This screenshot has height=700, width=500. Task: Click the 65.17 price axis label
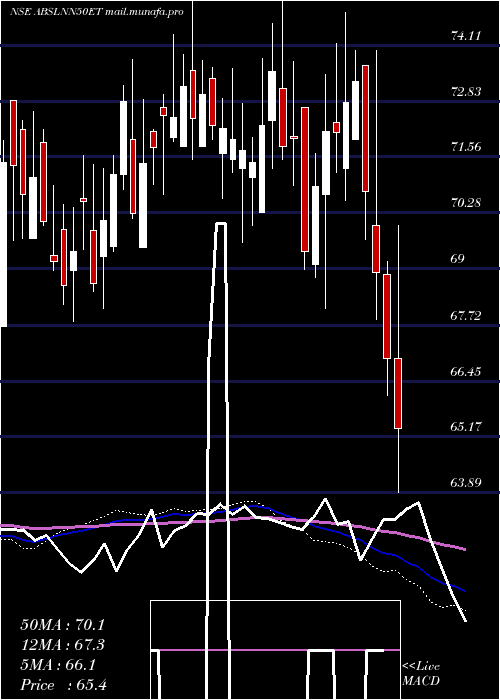[466, 427]
